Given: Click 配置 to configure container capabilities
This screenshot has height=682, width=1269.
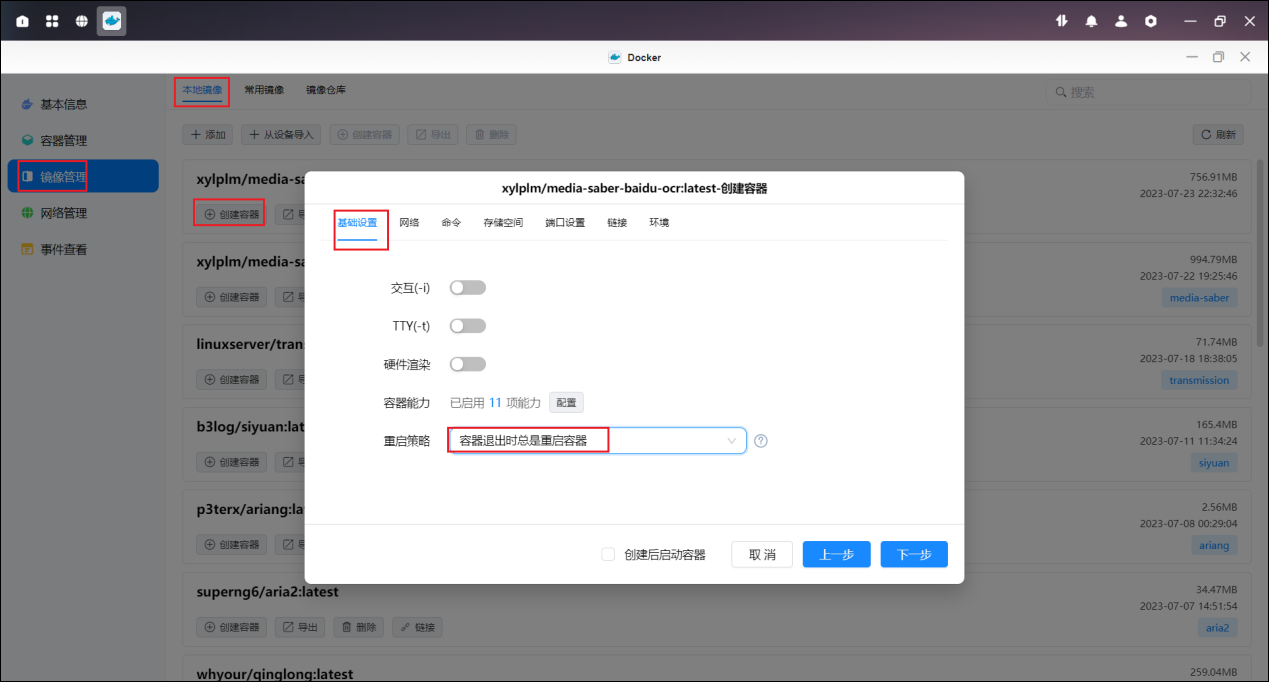Looking at the screenshot, I should pyautogui.click(x=565, y=401).
